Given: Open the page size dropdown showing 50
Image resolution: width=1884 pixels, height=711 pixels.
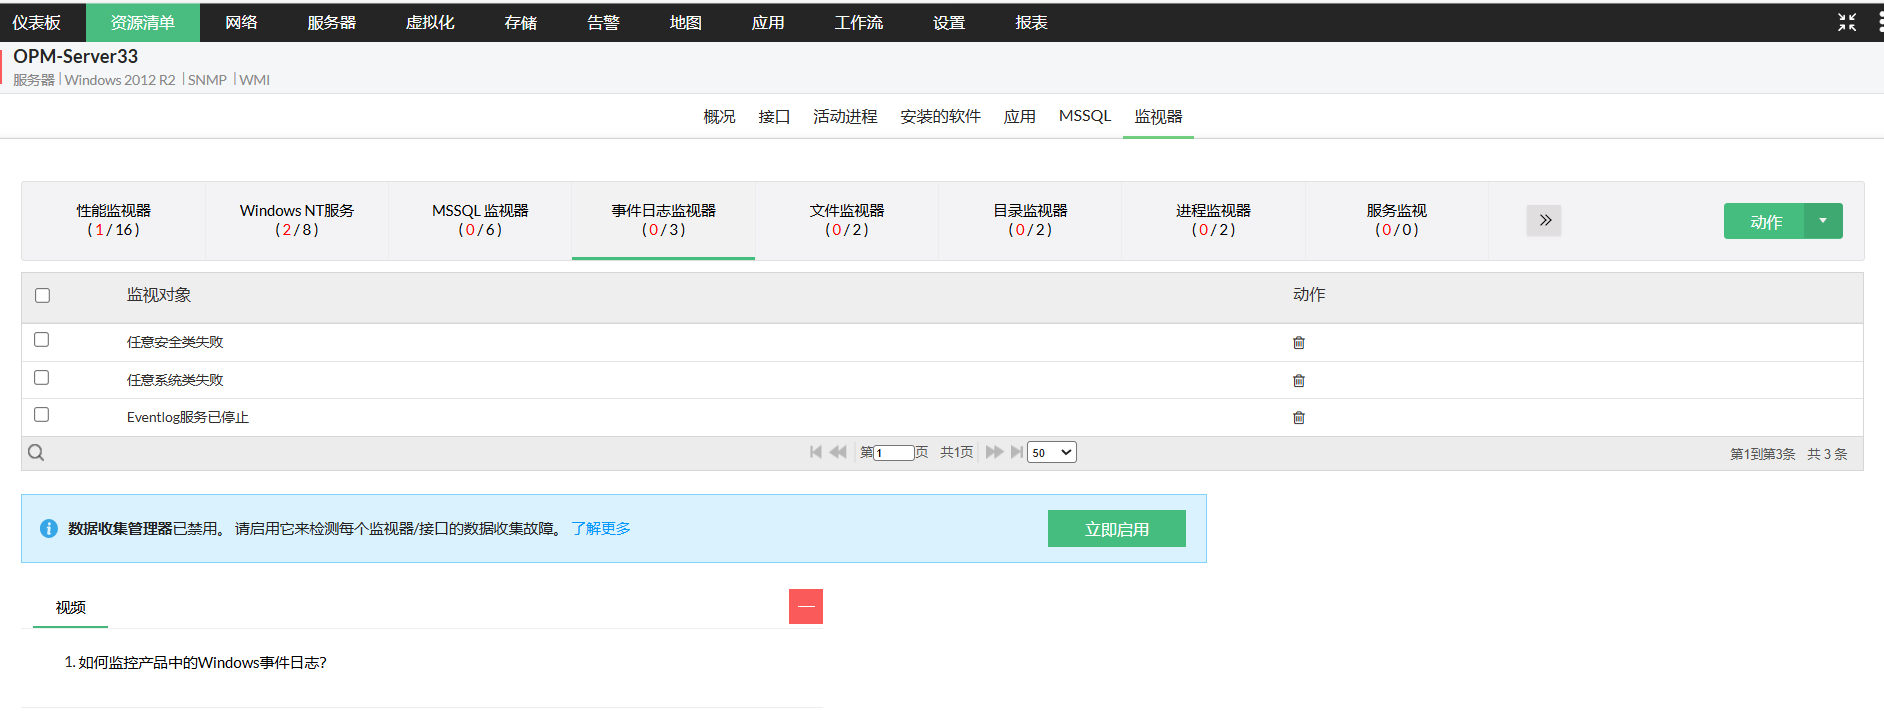Looking at the screenshot, I should 1052,452.
